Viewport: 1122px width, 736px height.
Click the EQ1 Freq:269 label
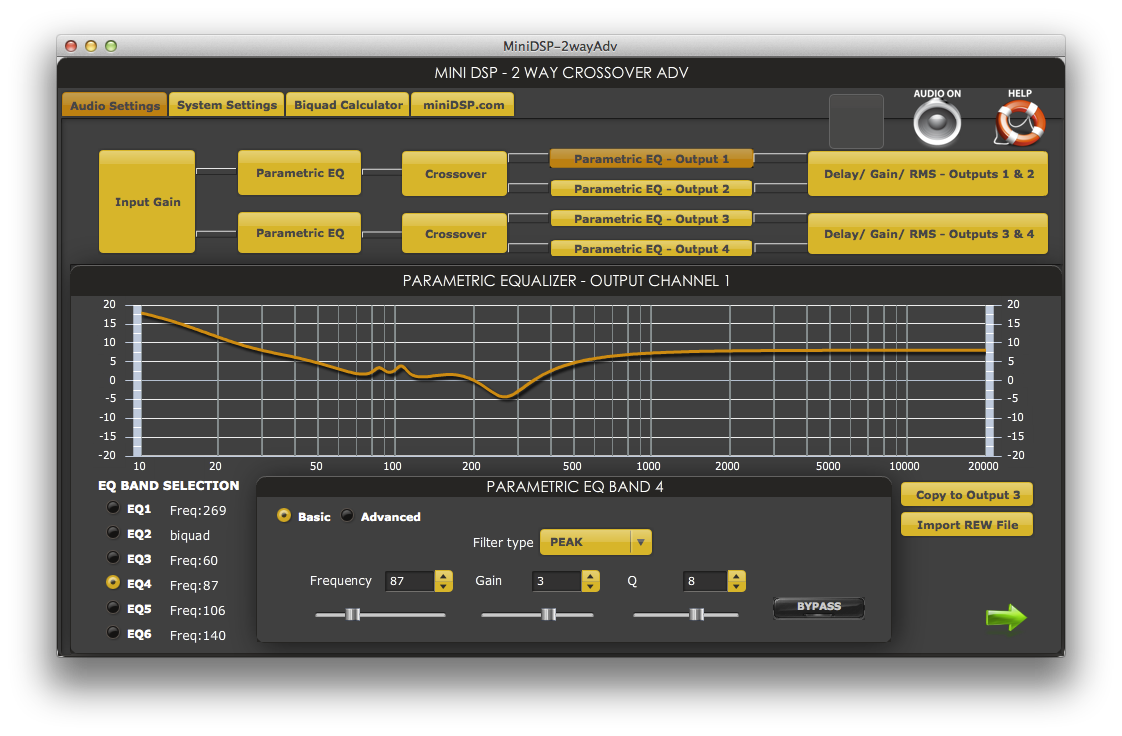(x=198, y=511)
